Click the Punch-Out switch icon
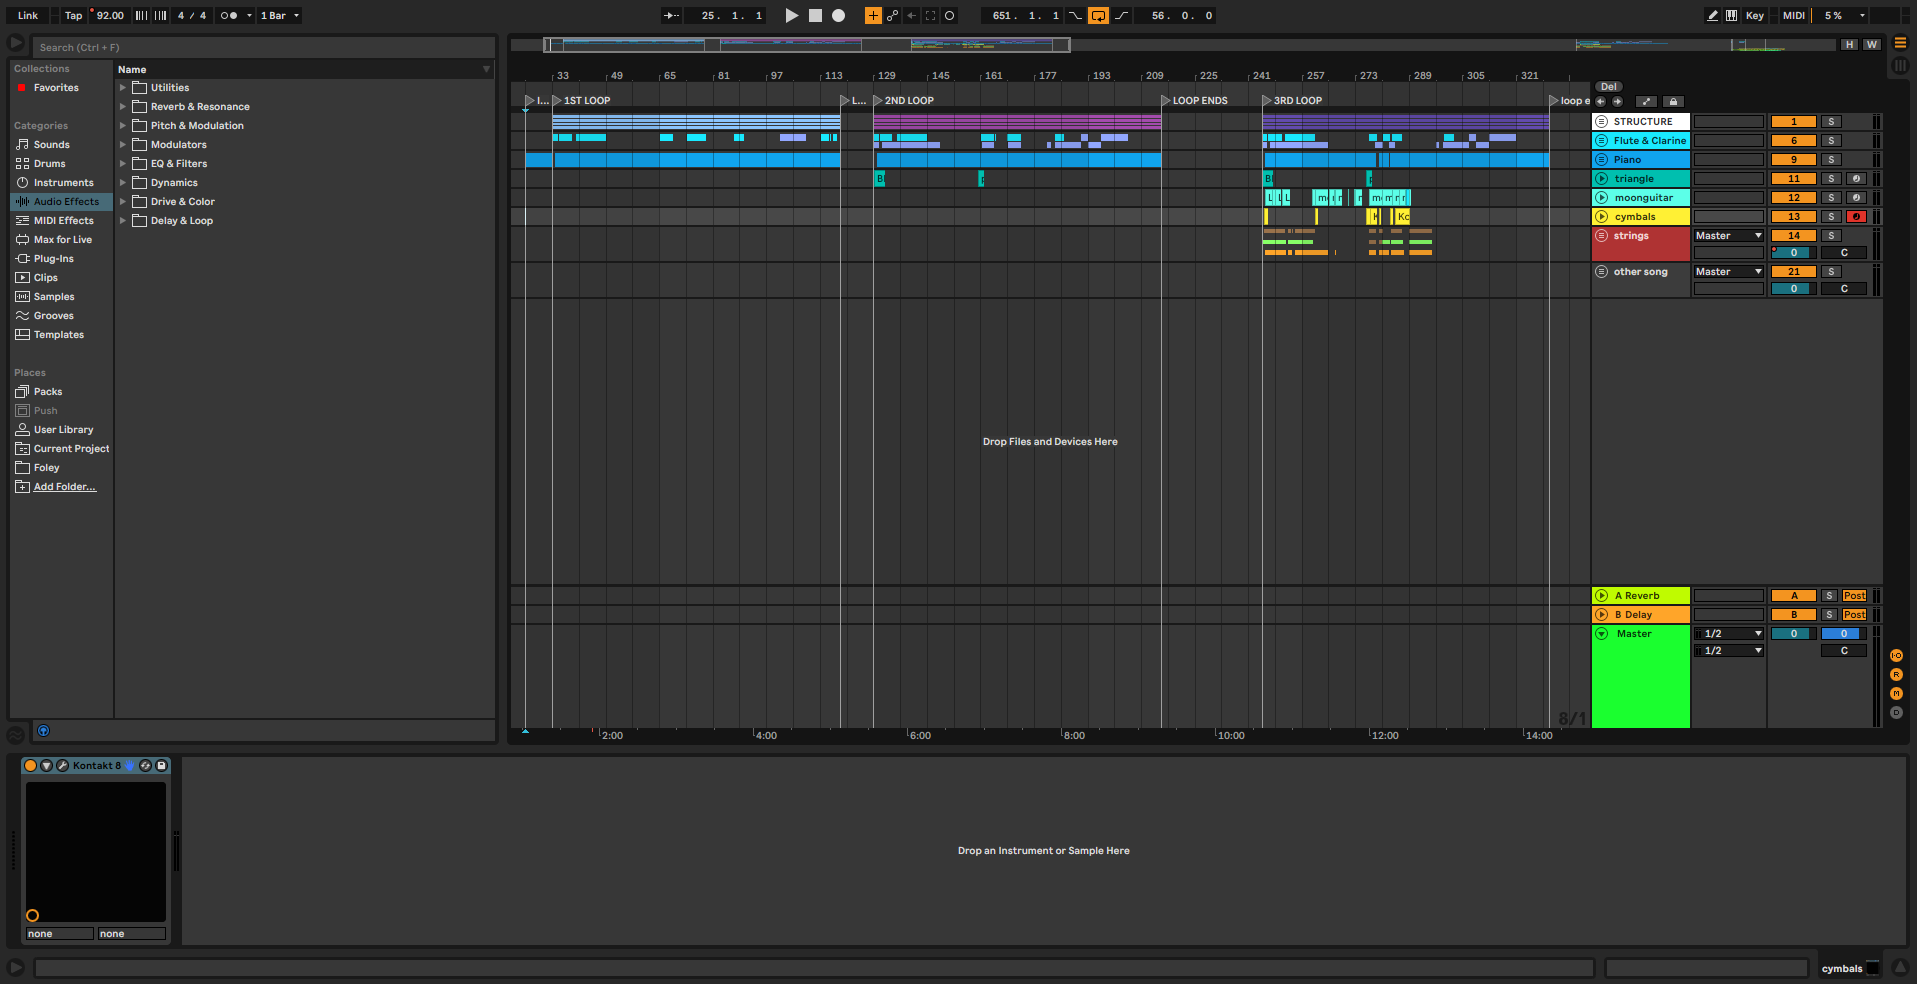 point(1121,16)
